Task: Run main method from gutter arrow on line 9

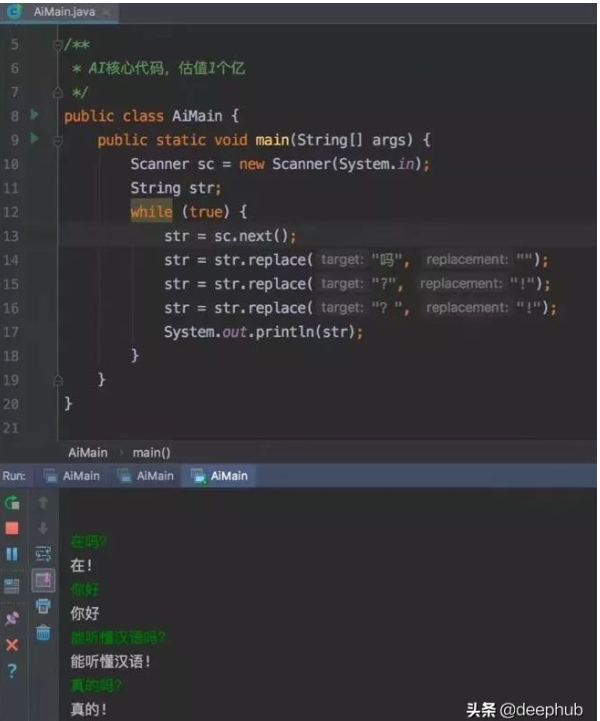Action: point(34,138)
